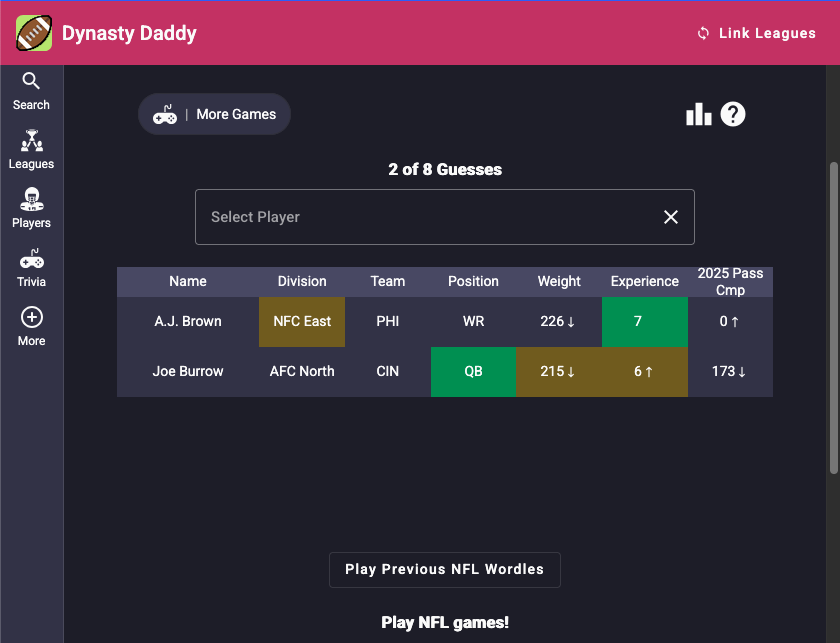The width and height of the screenshot is (840, 643).
Task: Click the Division column header
Action: click(x=302, y=281)
